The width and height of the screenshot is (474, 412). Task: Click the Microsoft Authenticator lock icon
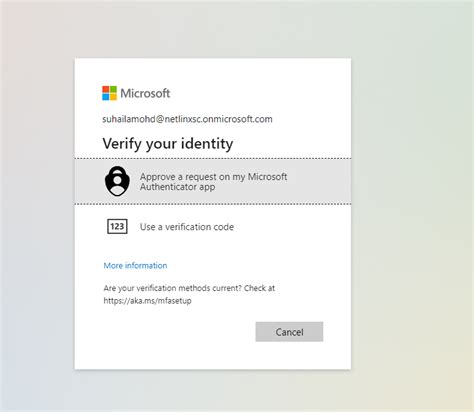pos(117,181)
